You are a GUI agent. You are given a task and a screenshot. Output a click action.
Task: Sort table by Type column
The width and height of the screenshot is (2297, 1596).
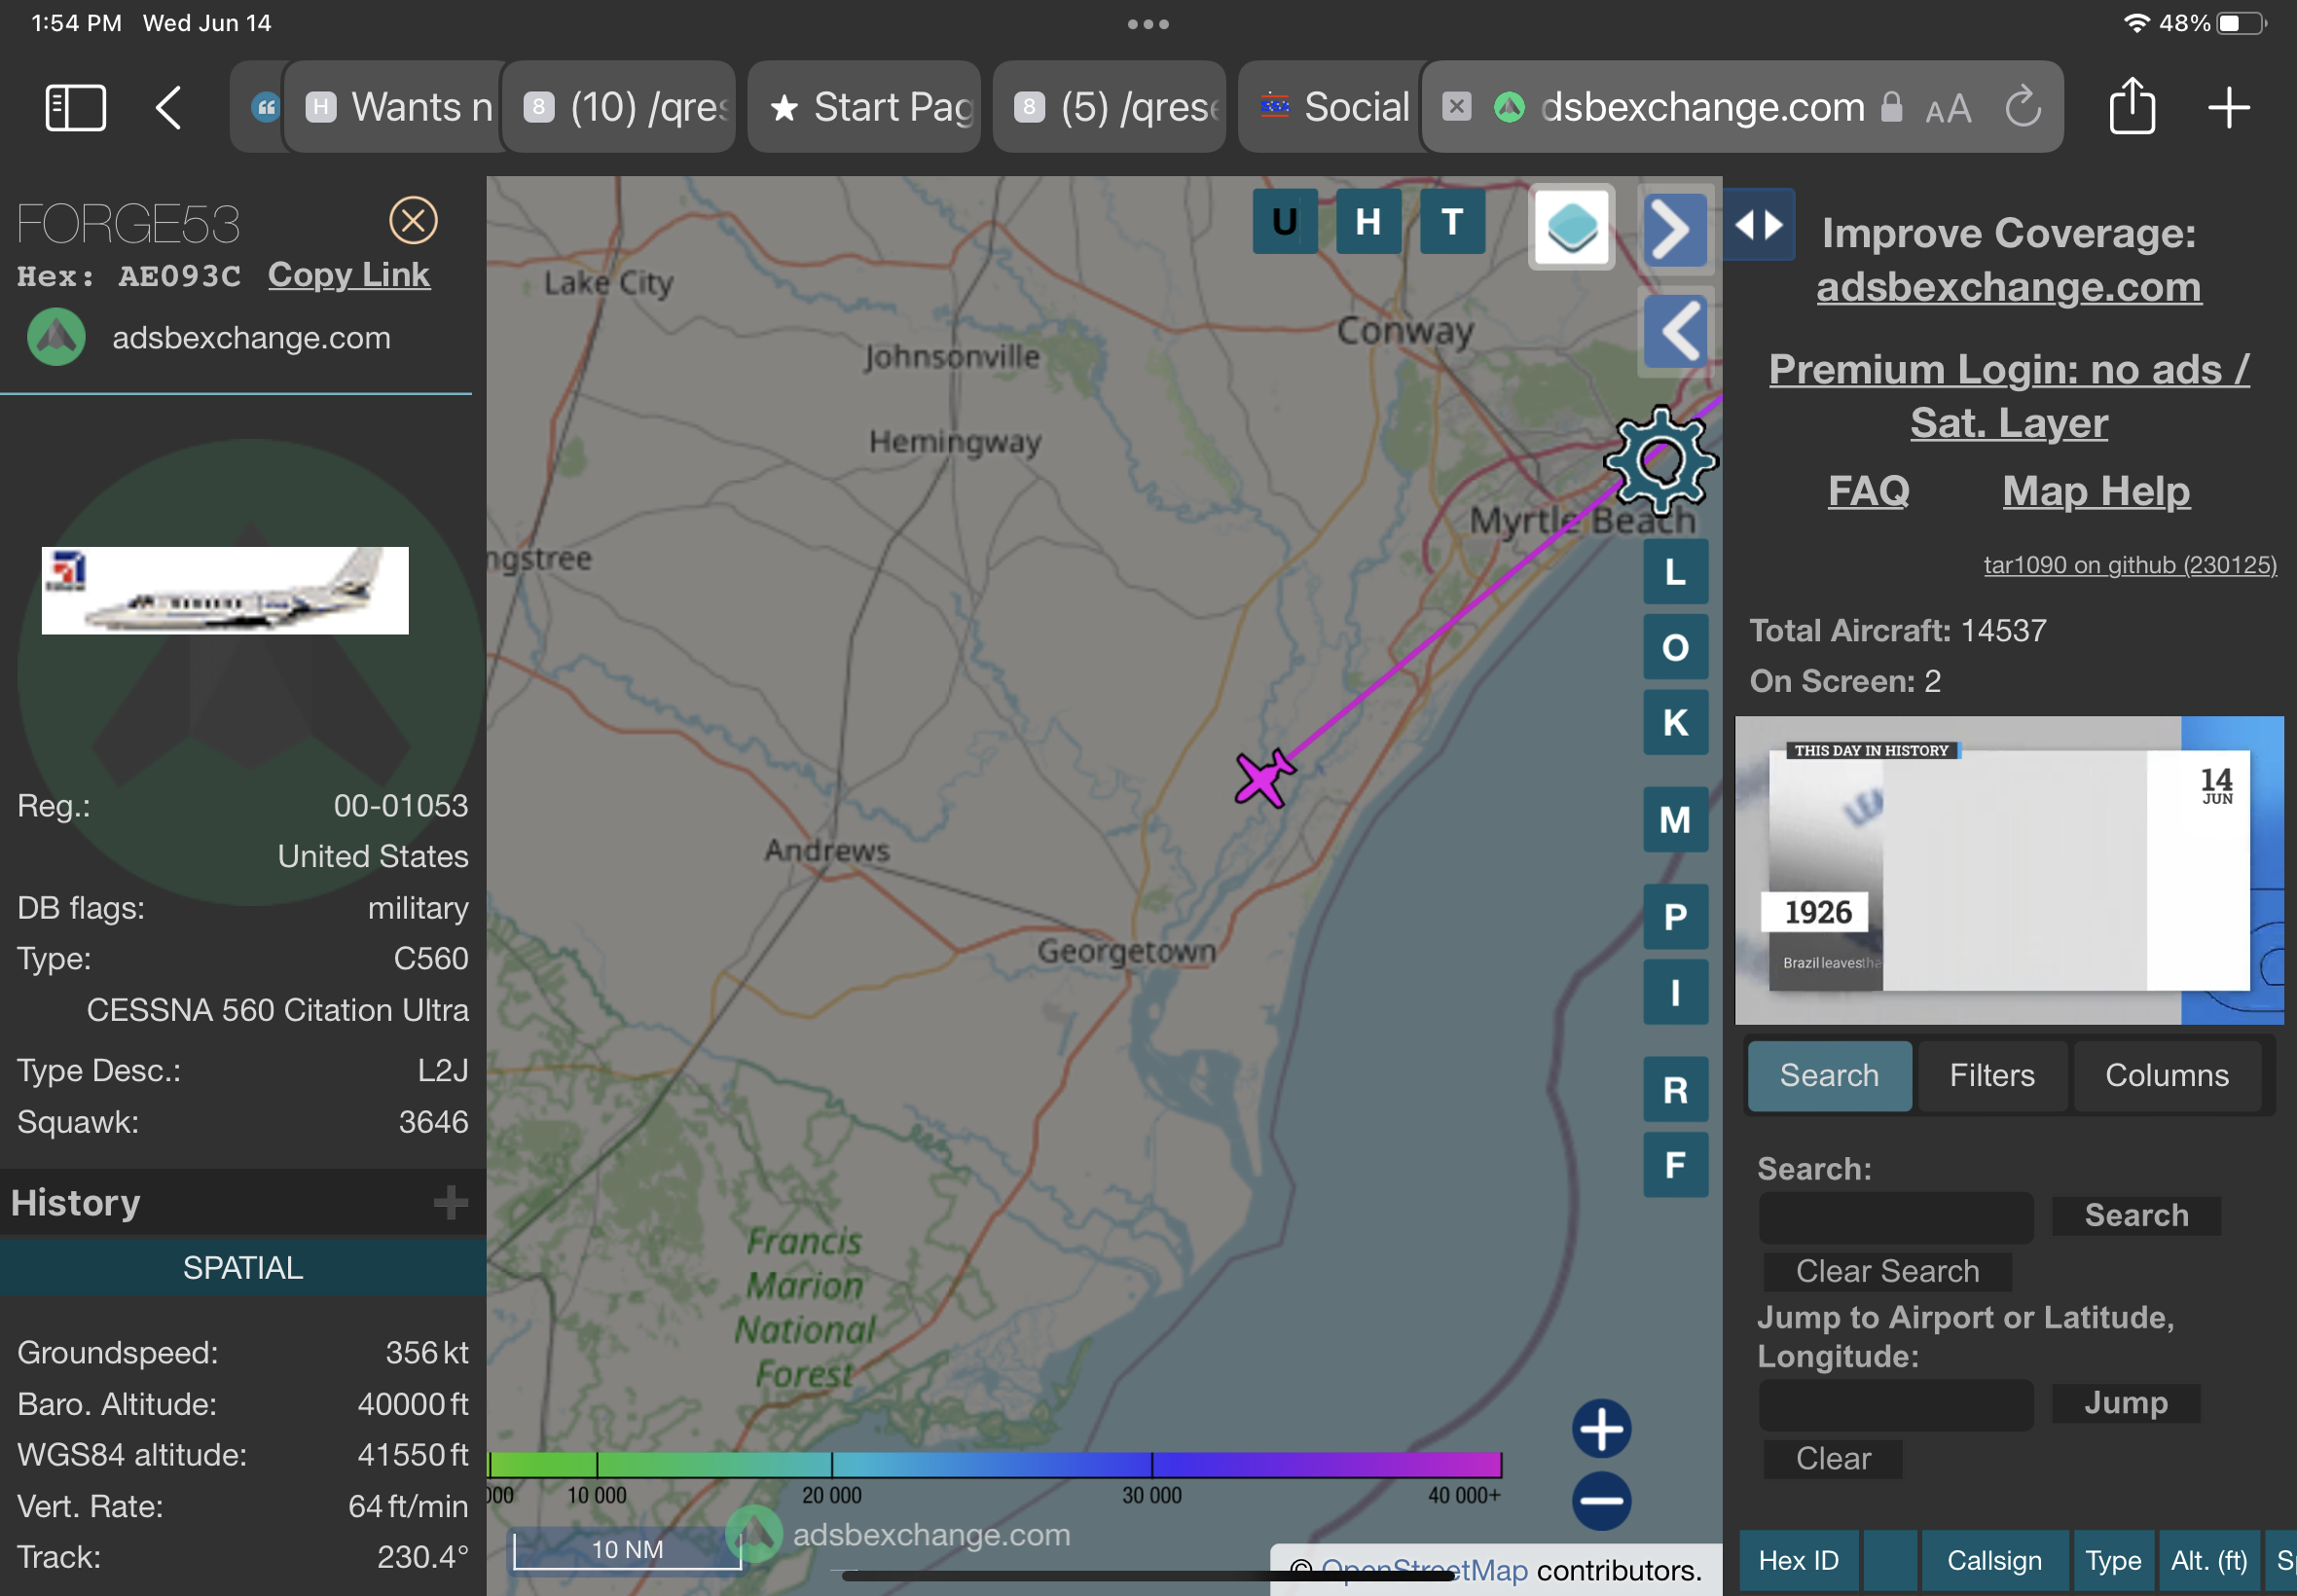coord(2113,1560)
